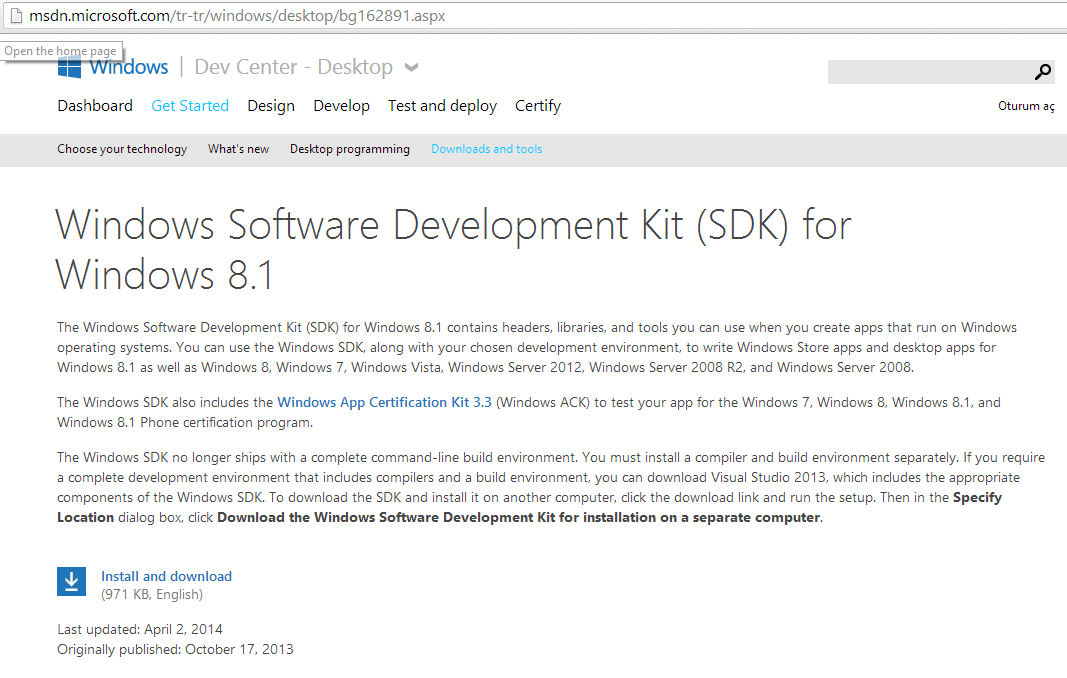Click the Windows logo icon
The image size is (1067, 678).
69,67
